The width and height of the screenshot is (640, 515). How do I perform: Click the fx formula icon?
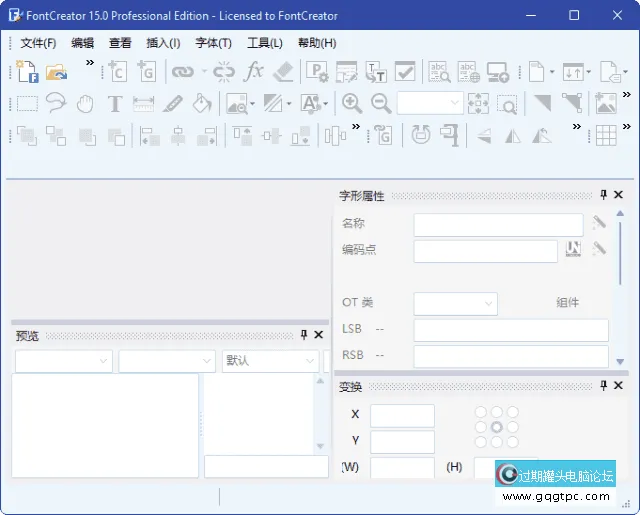pyautogui.click(x=253, y=72)
